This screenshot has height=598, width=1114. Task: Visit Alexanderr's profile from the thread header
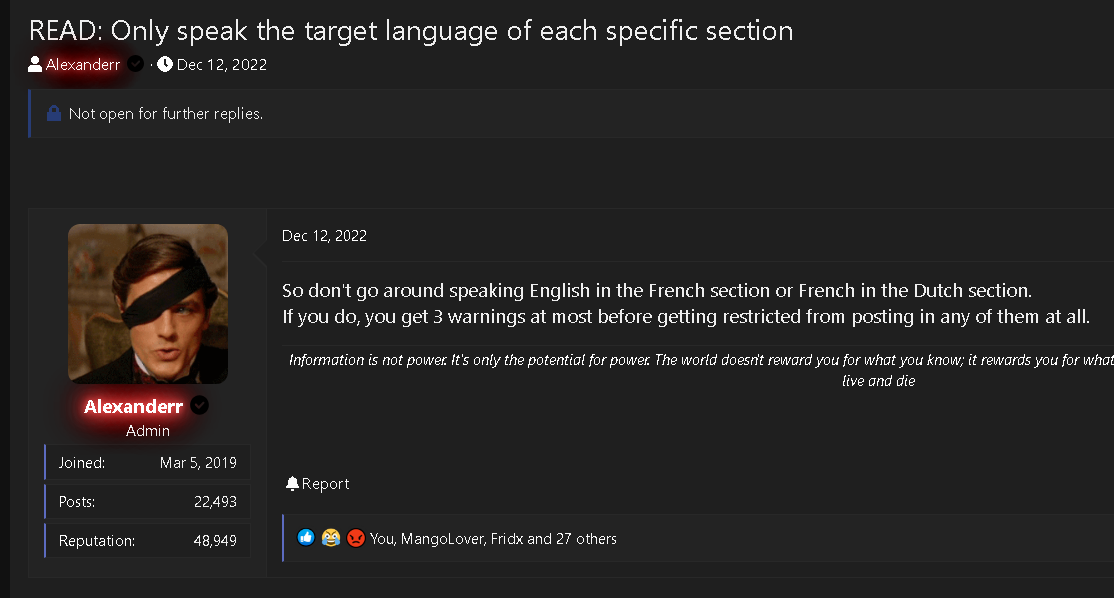click(81, 64)
